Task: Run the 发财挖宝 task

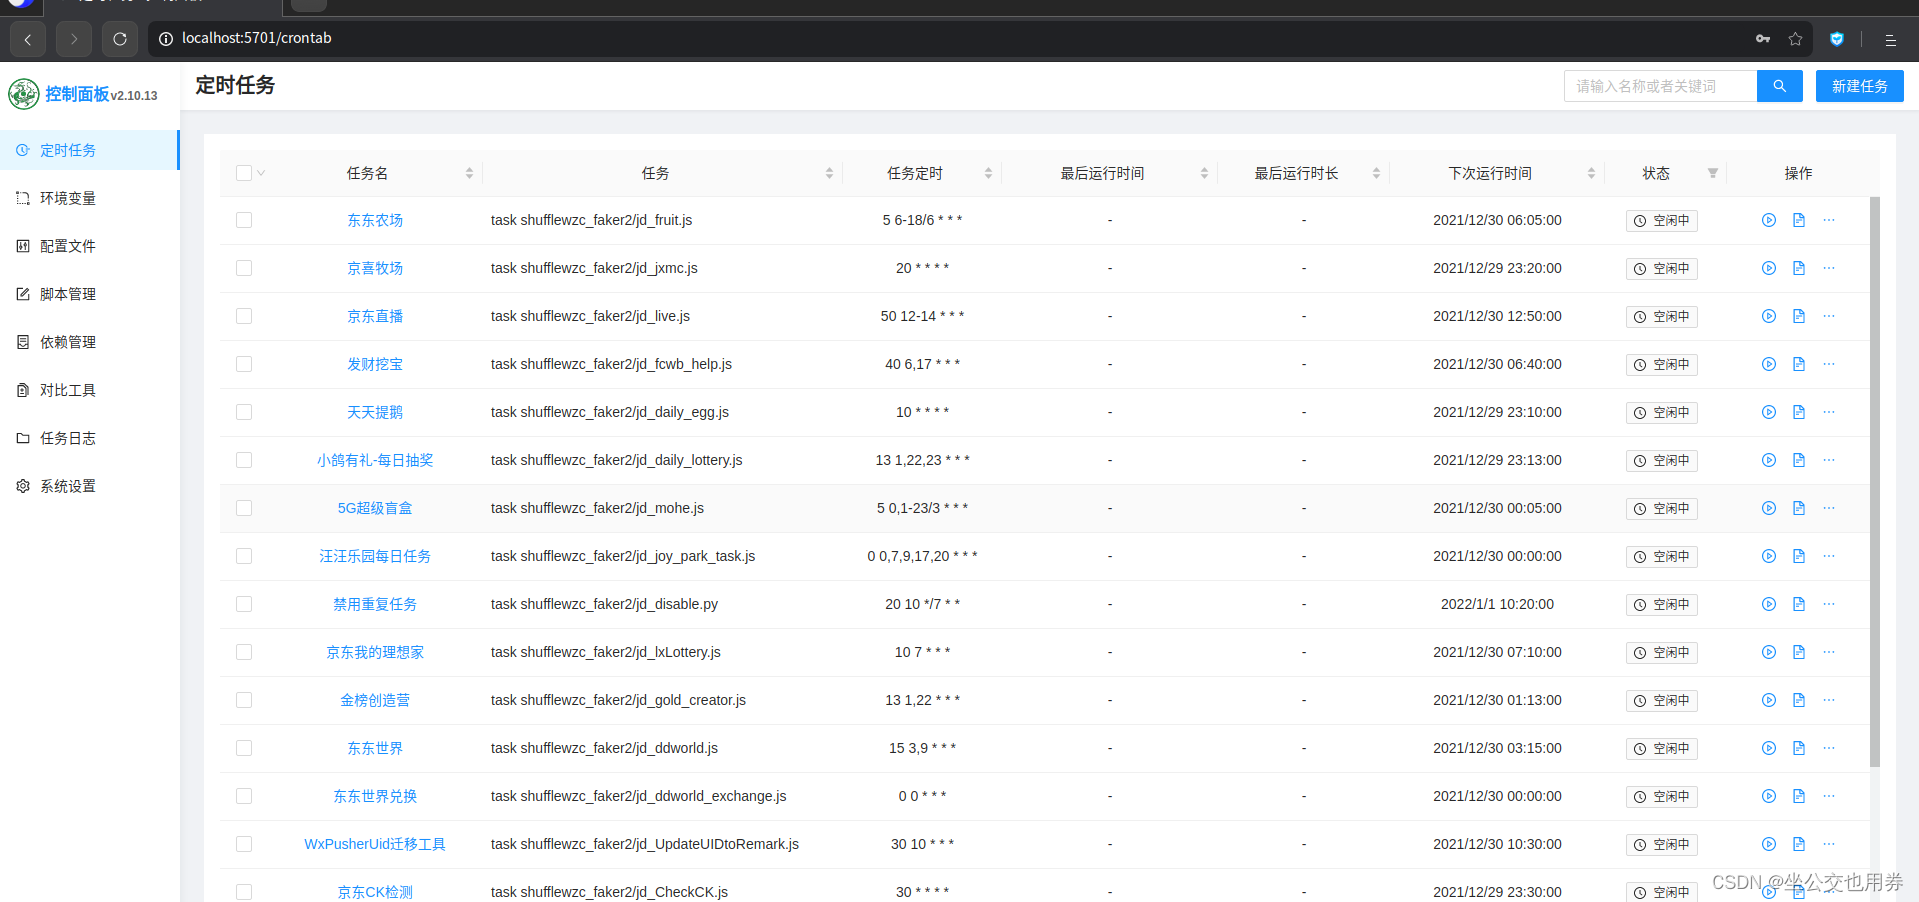Action: tap(1768, 364)
